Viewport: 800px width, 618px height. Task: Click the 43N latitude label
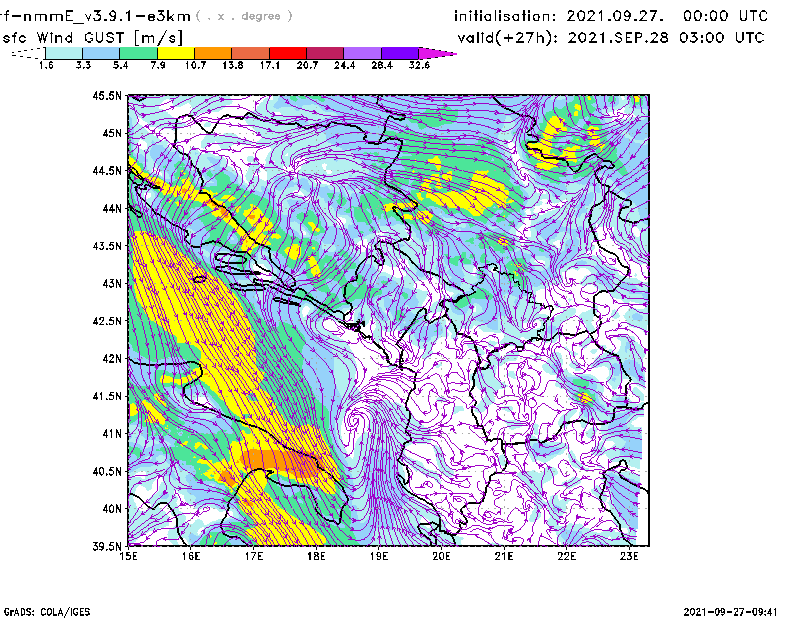(x=112, y=283)
